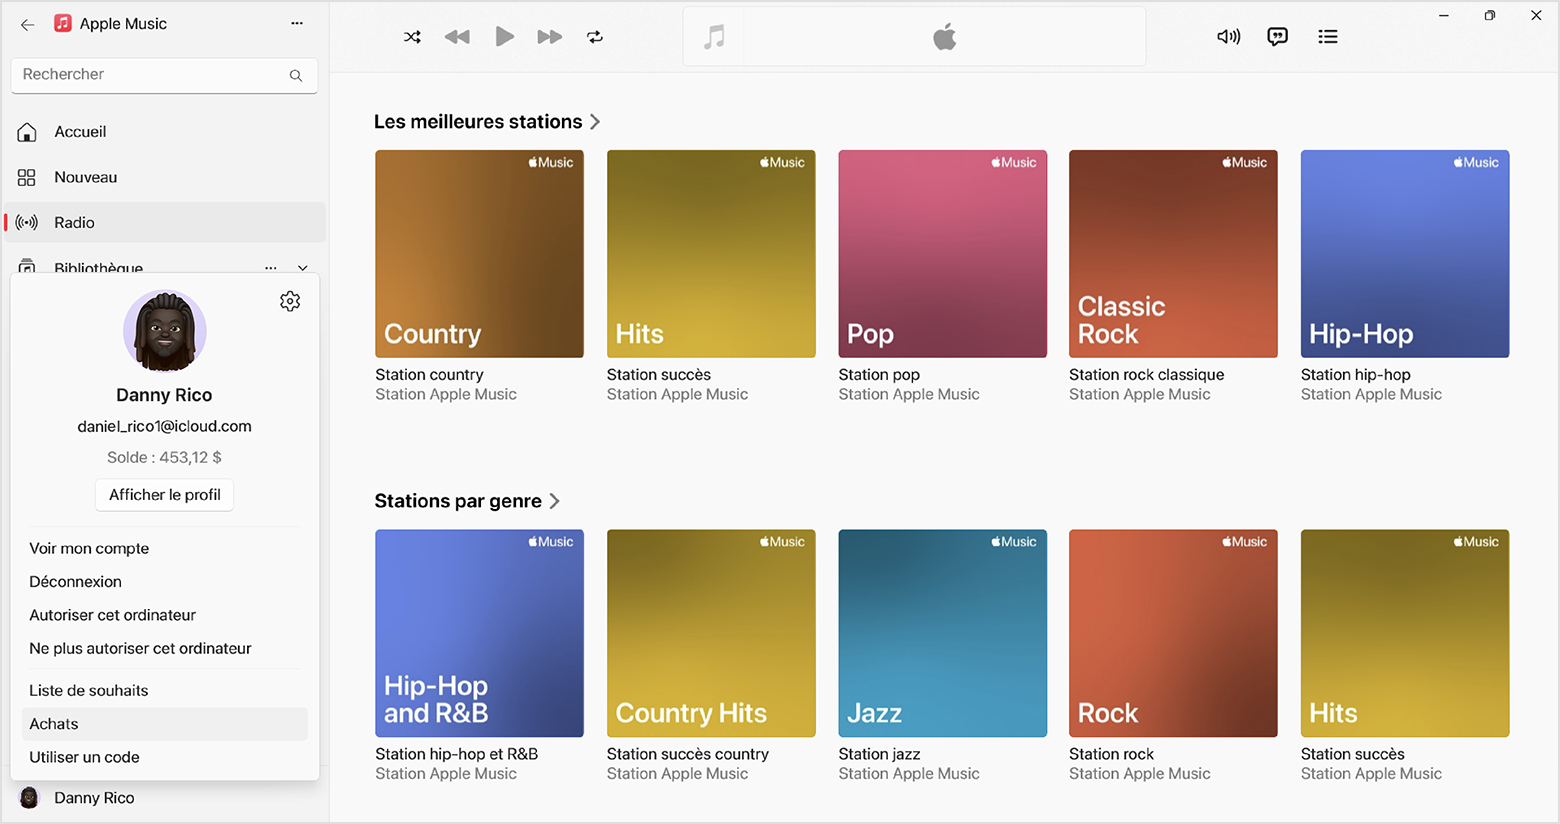Open the Country Hits station tile

(711, 633)
